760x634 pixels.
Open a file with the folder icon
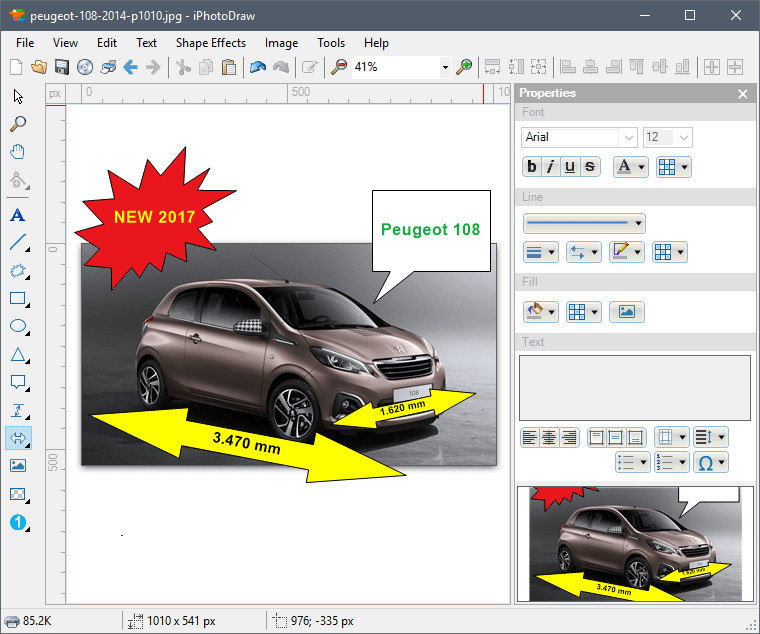click(x=39, y=67)
